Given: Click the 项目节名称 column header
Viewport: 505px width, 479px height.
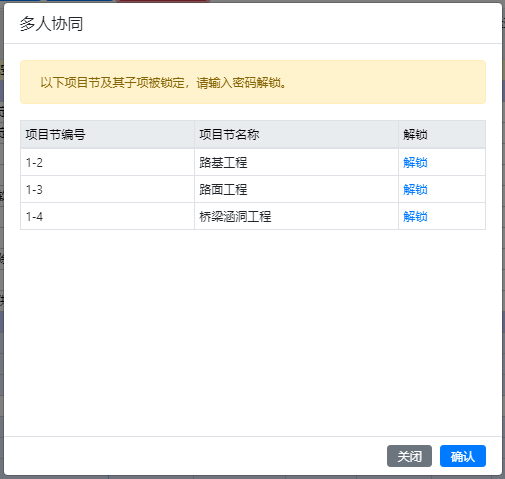Looking at the screenshot, I should 296,135.
